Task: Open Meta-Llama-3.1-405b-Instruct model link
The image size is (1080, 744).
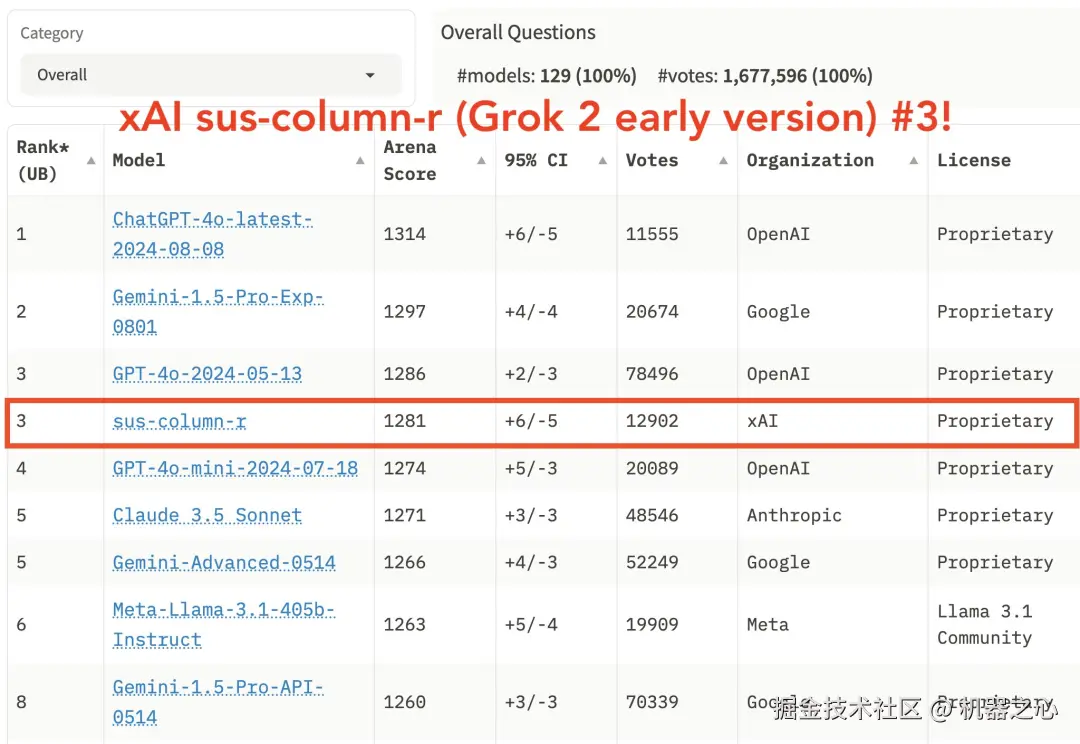Action: pos(223,625)
